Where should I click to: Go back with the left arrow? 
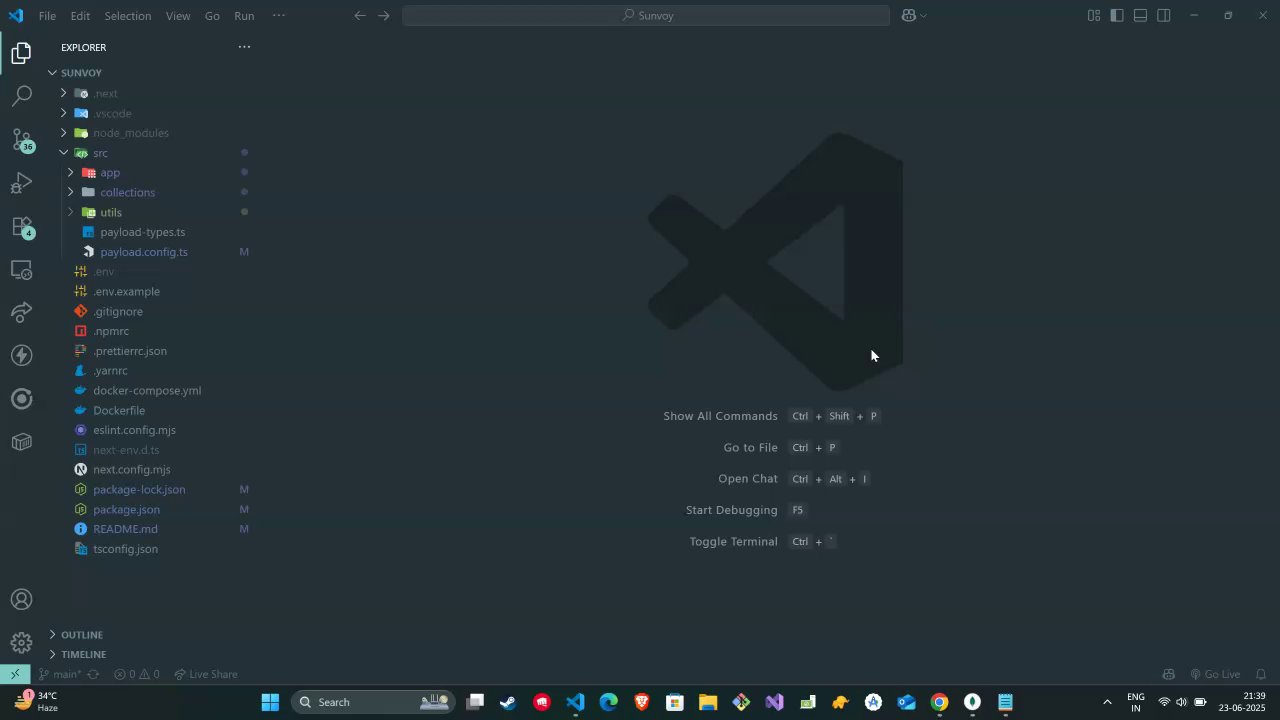(x=360, y=15)
